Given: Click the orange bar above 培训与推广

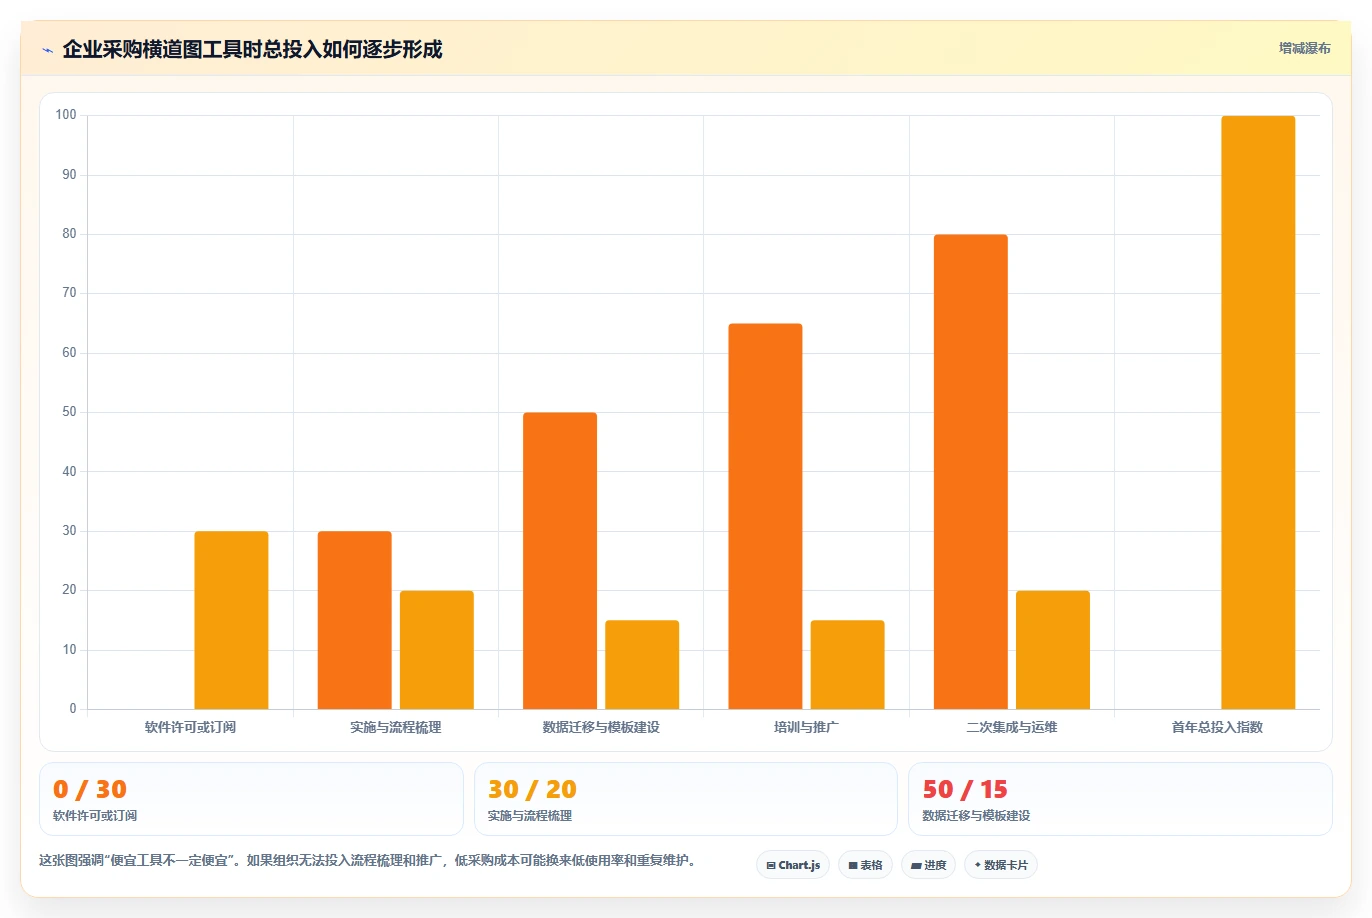Looking at the screenshot, I should [x=765, y=516].
